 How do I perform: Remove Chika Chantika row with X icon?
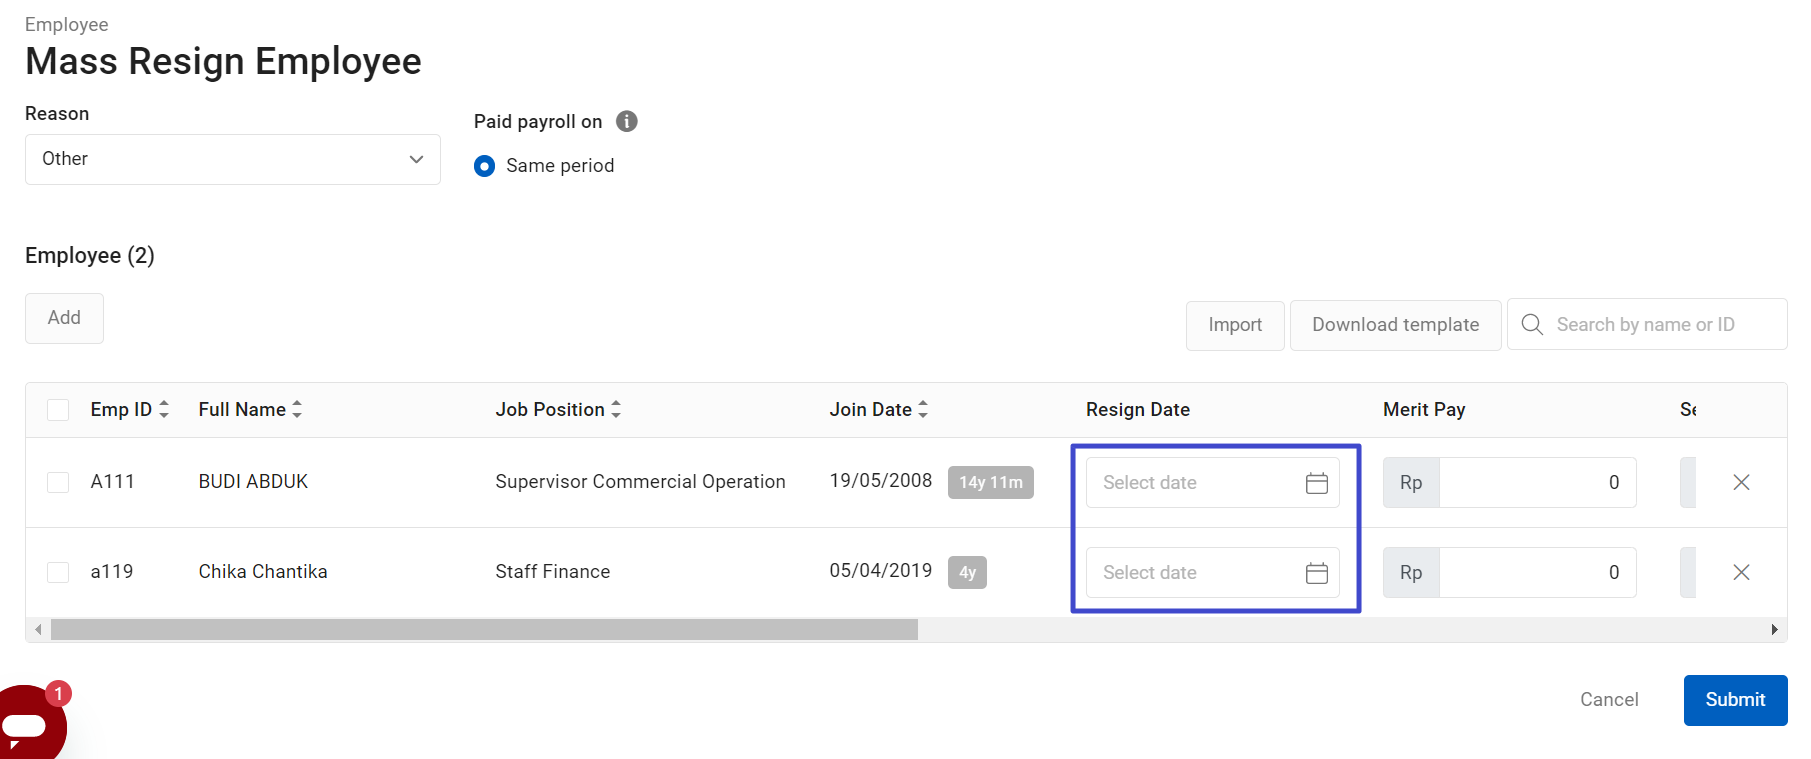point(1741,572)
